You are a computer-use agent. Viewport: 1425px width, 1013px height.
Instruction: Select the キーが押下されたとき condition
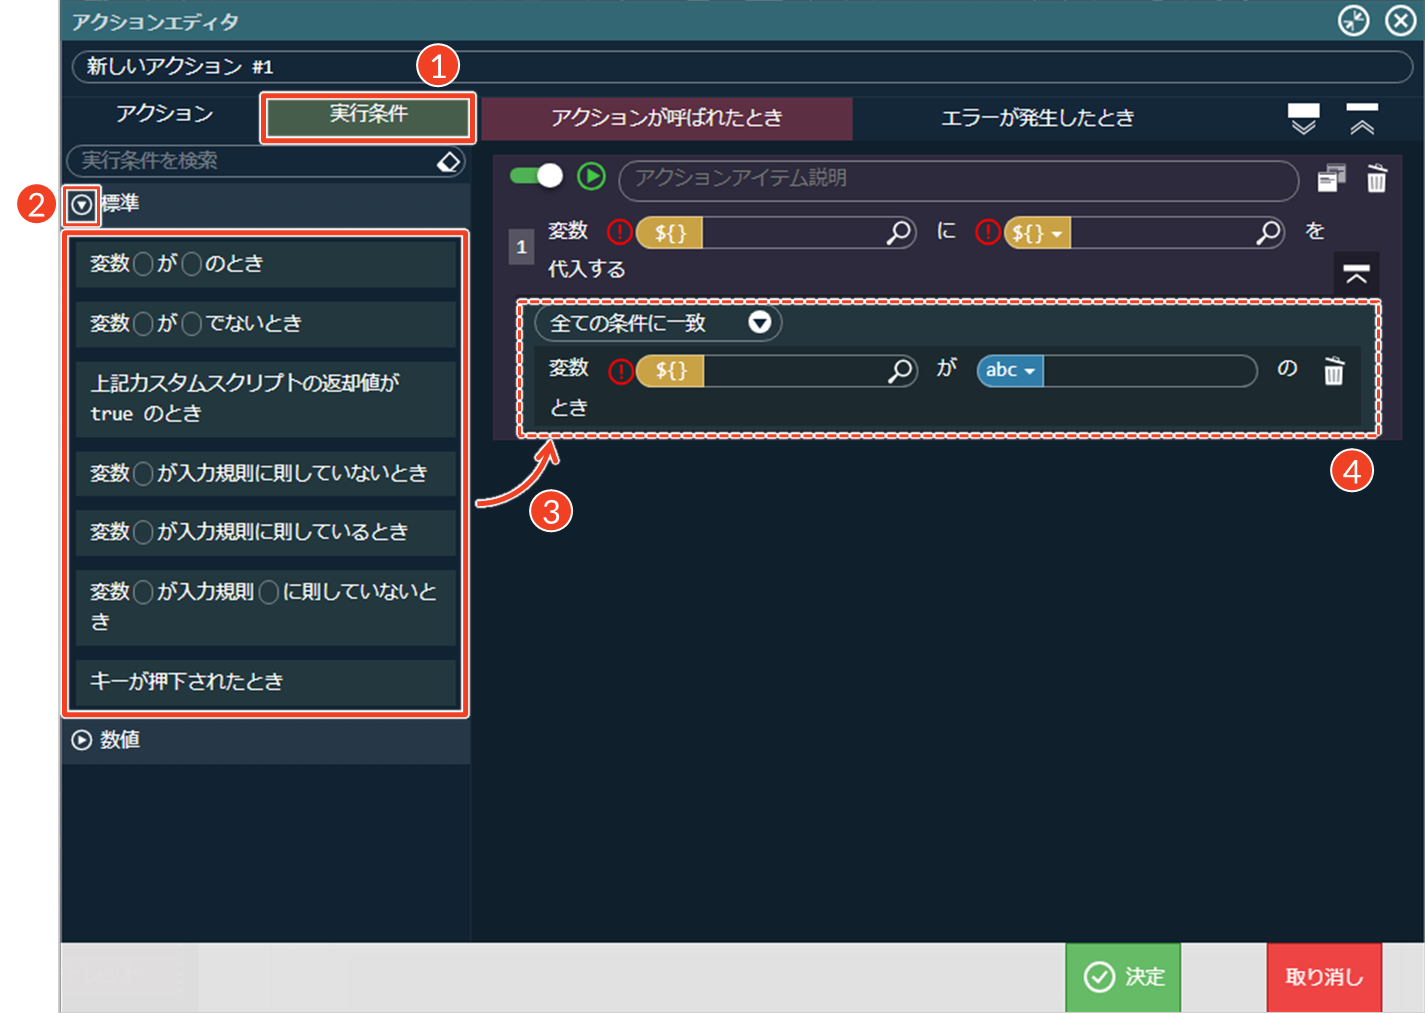tap(265, 682)
